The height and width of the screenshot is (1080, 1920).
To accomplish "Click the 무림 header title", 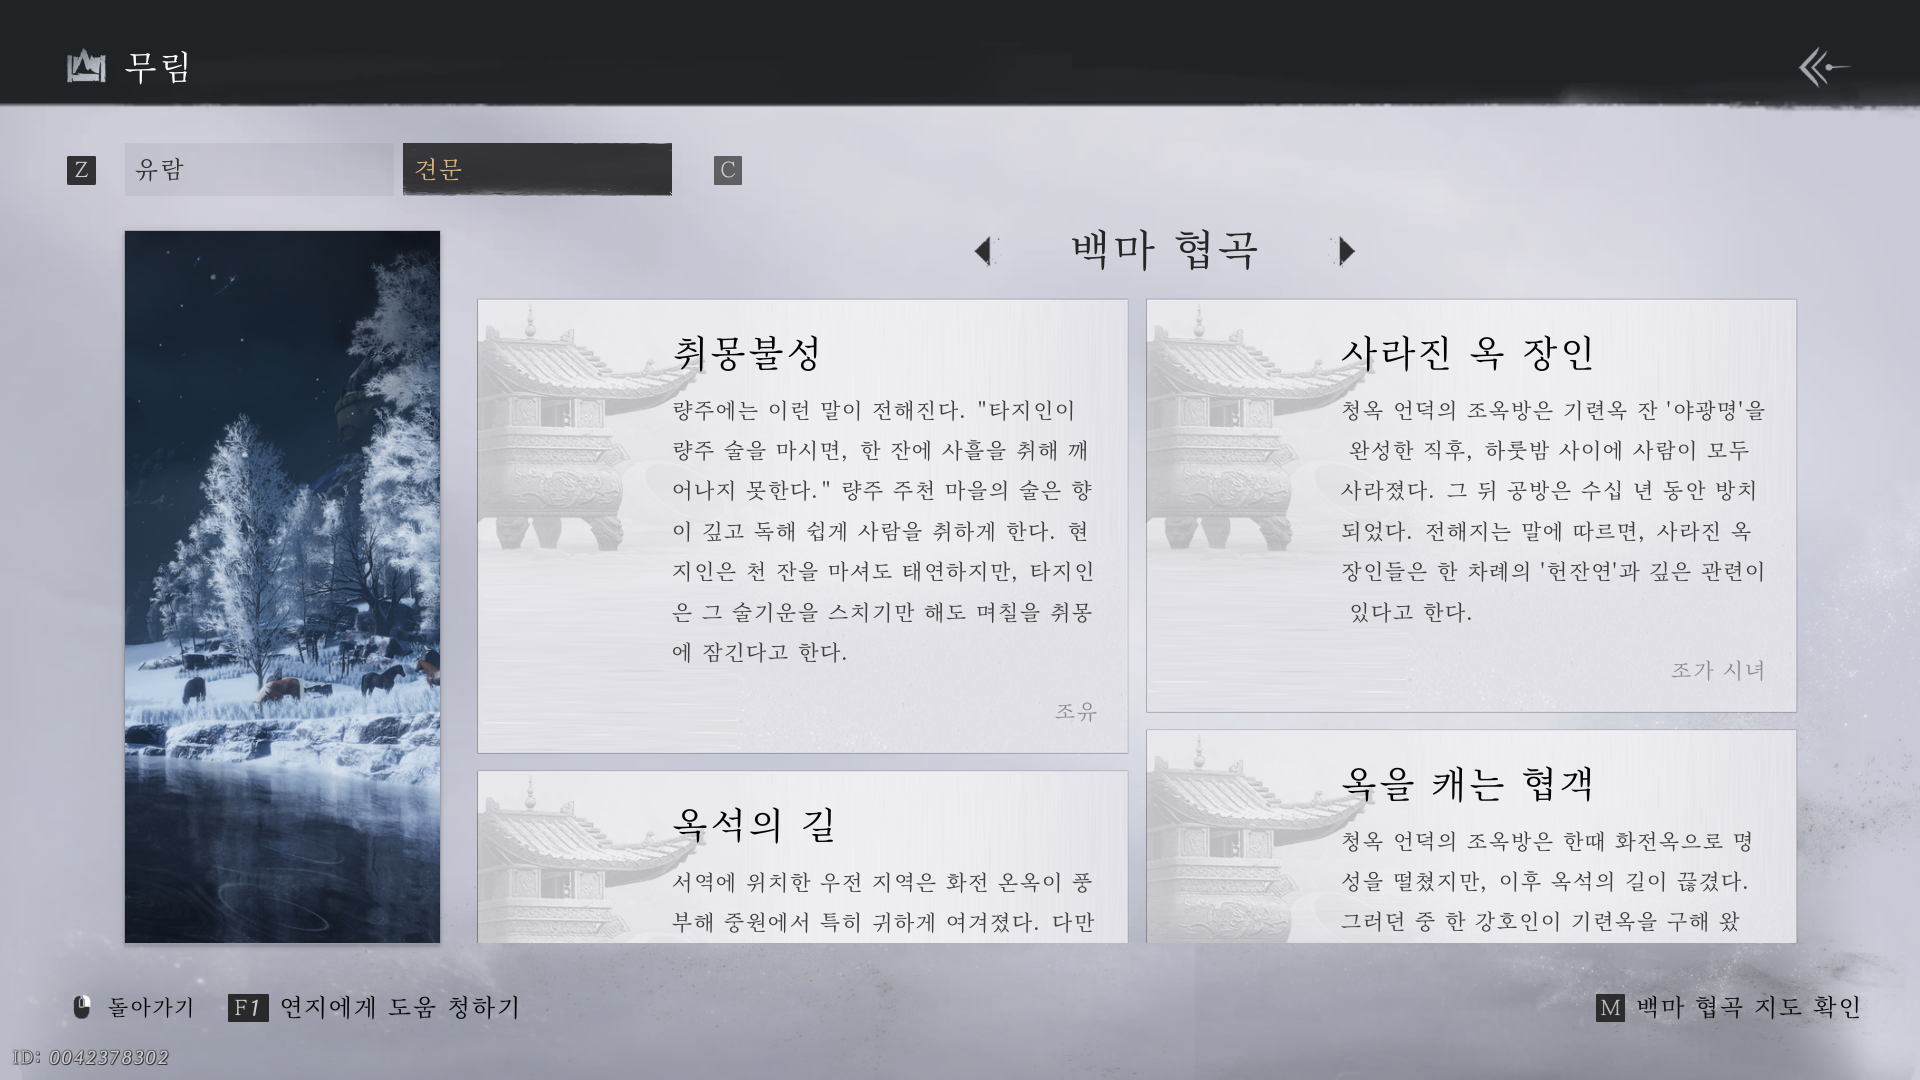I will [158, 67].
